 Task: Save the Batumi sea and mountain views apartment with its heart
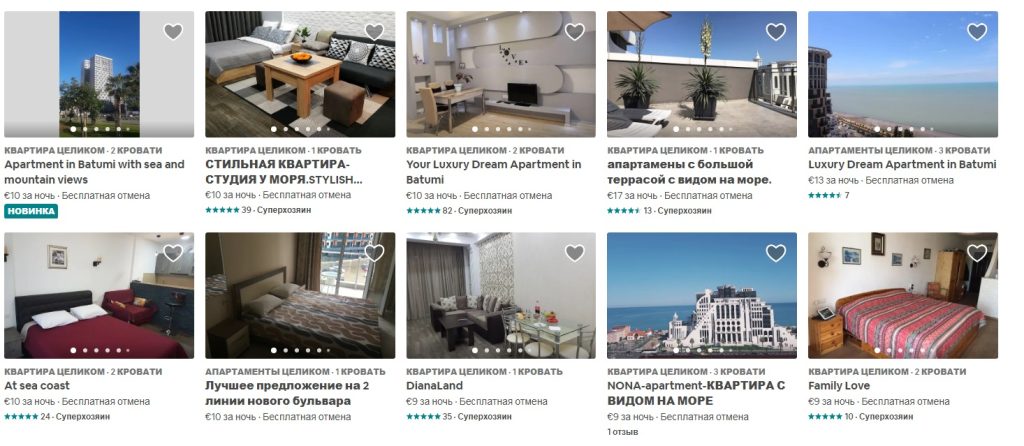point(173,31)
